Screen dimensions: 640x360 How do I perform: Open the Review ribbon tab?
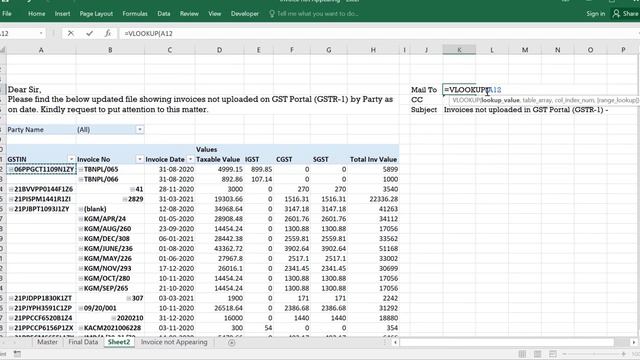click(x=189, y=14)
